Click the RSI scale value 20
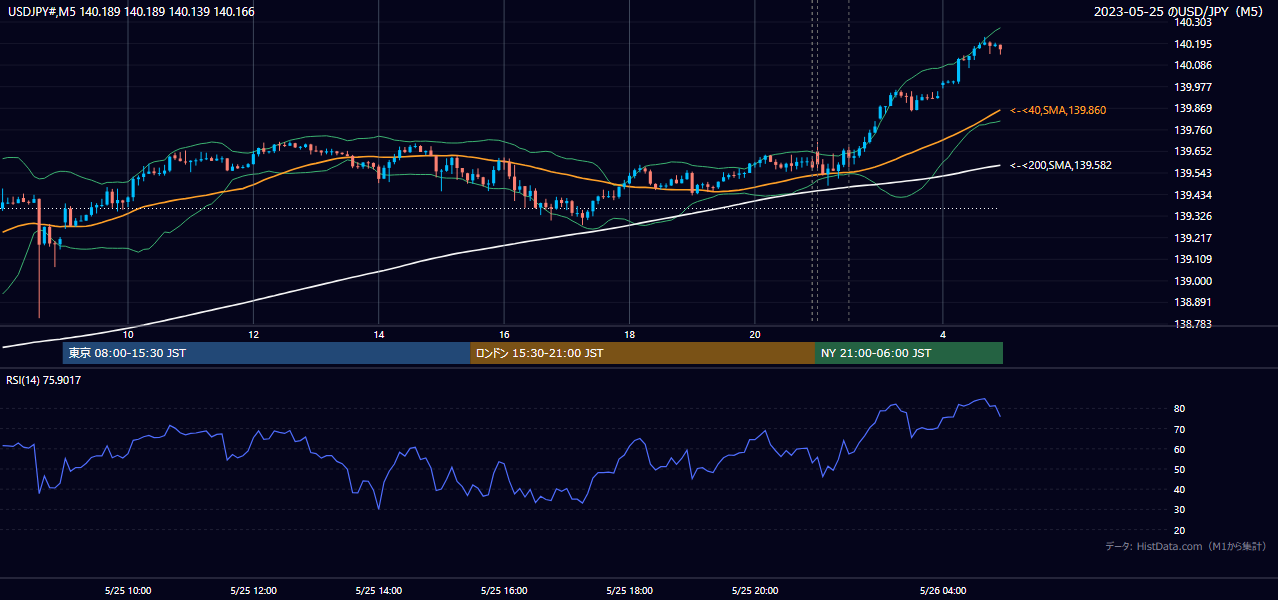1278x600 pixels. [1179, 531]
